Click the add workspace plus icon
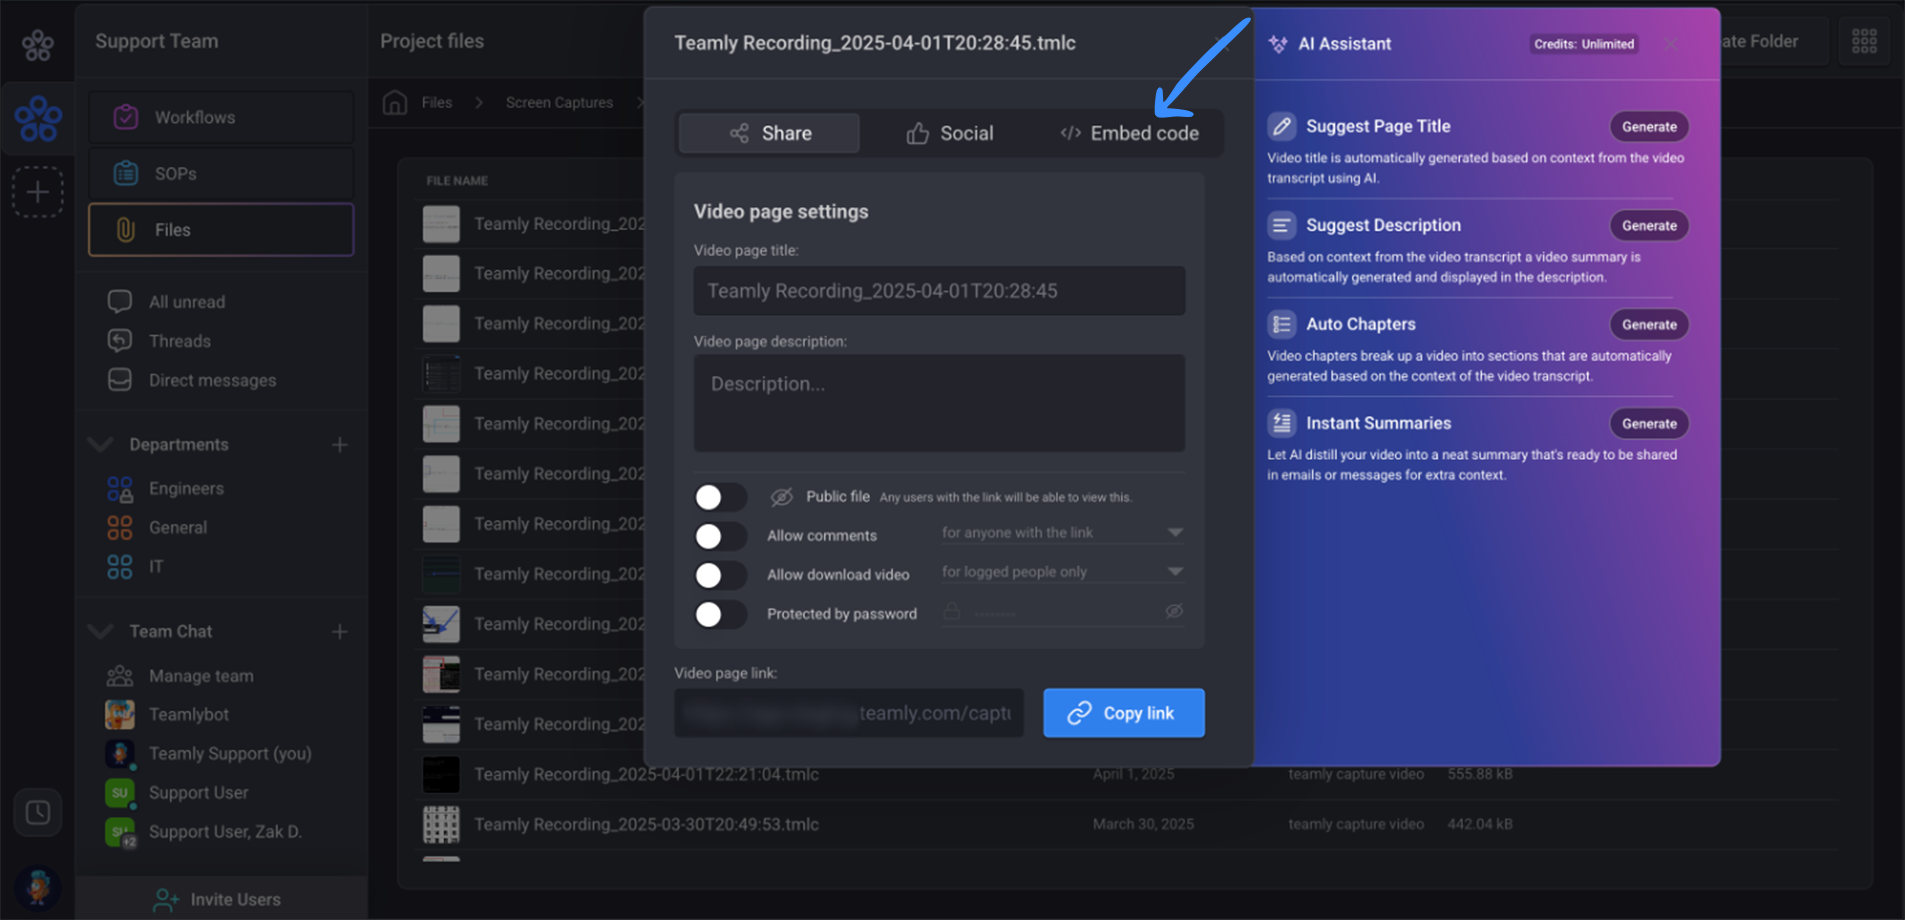1905x920 pixels. pos(38,191)
